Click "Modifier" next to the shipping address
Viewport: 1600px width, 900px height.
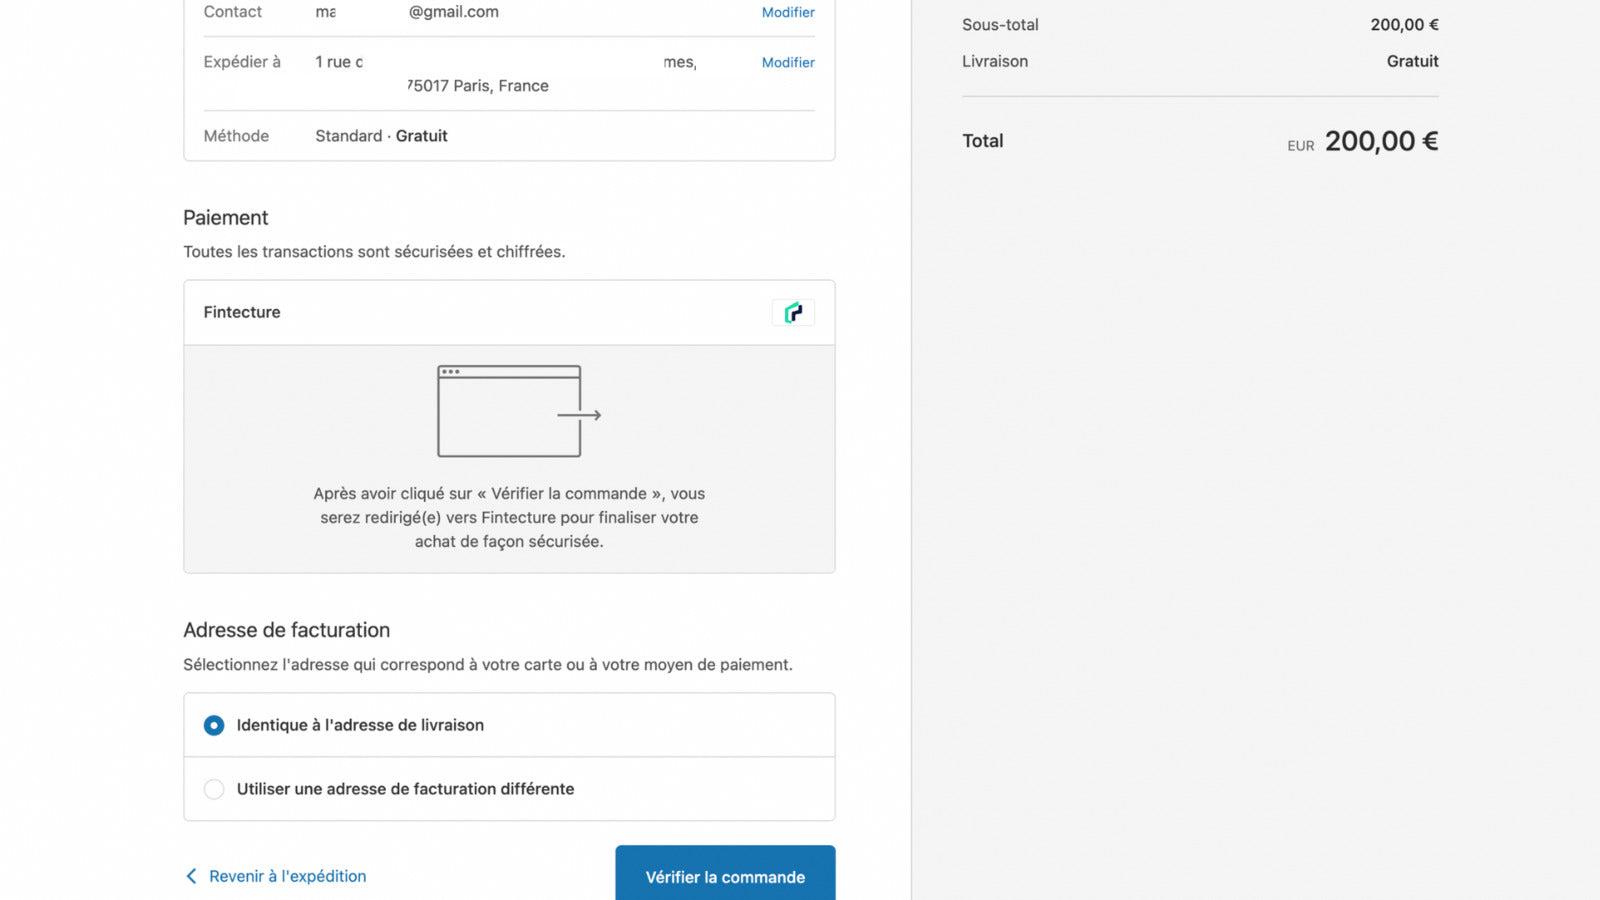coord(787,62)
